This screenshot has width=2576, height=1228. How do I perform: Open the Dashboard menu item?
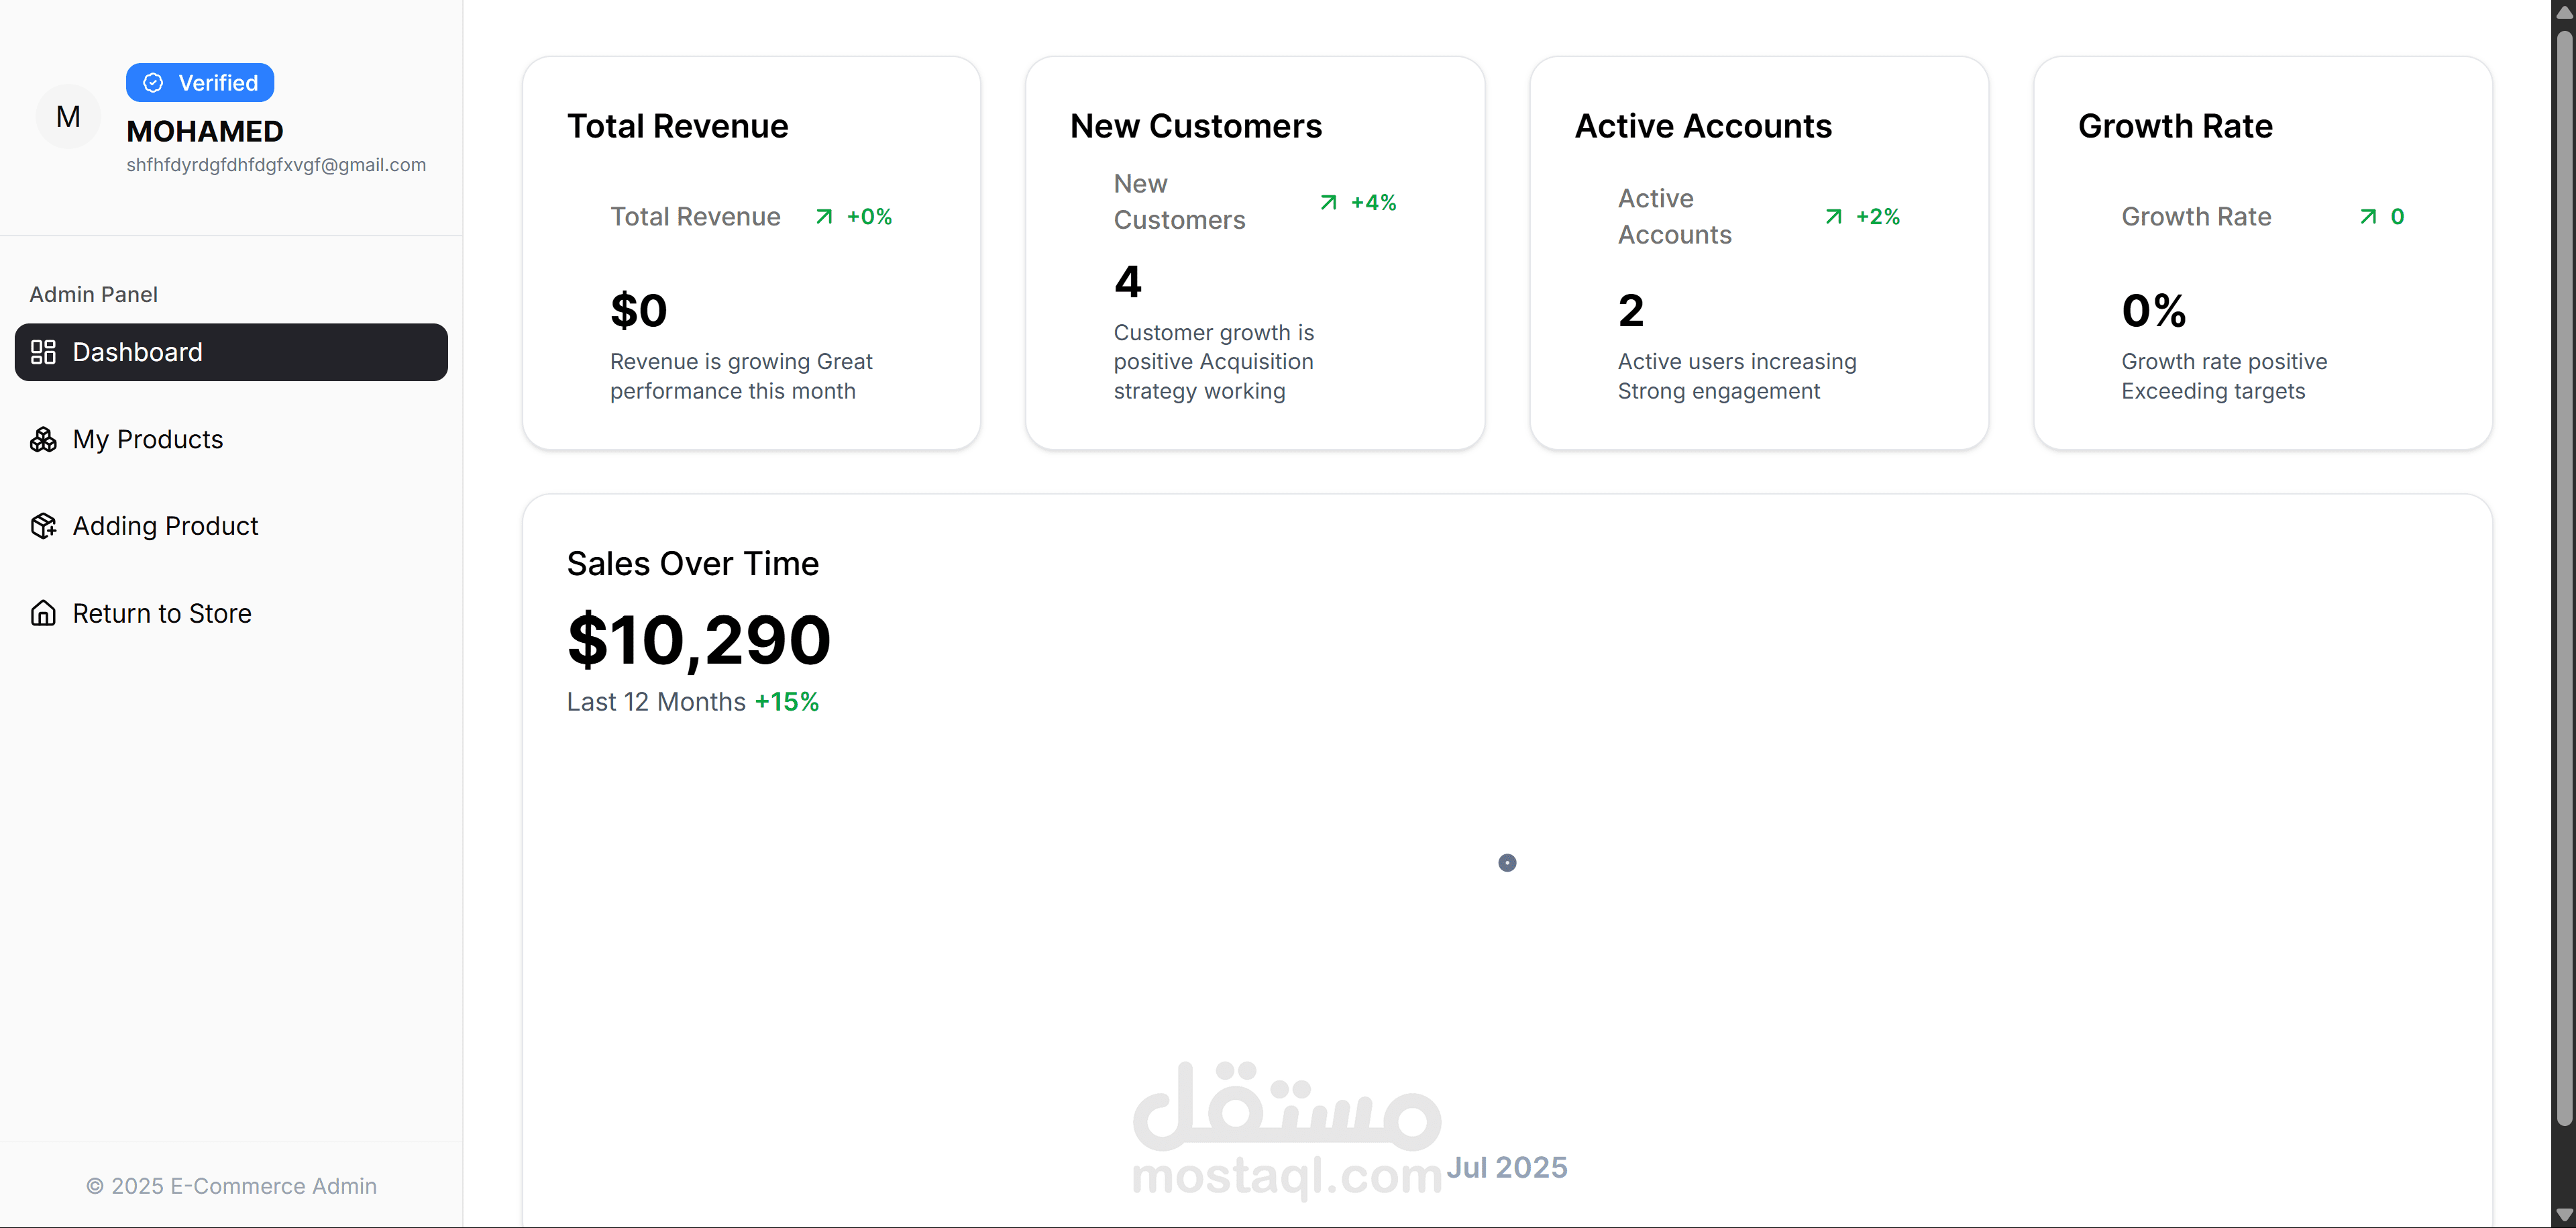pyautogui.click(x=231, y=352)
